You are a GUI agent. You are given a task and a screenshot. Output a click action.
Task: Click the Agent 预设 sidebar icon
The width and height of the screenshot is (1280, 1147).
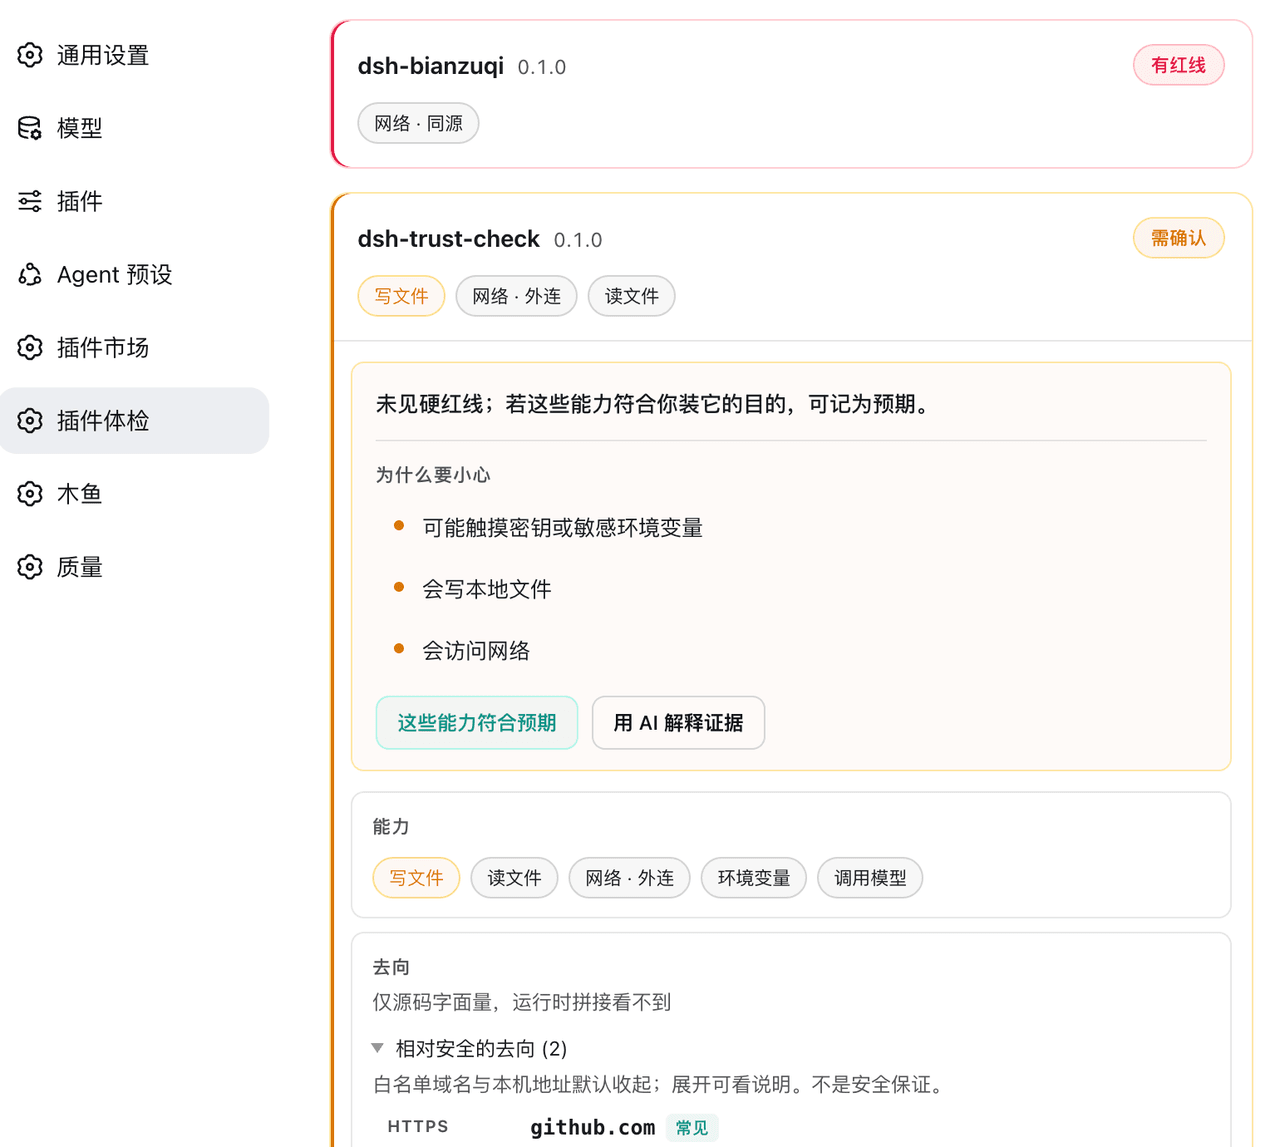coord(30,274)
